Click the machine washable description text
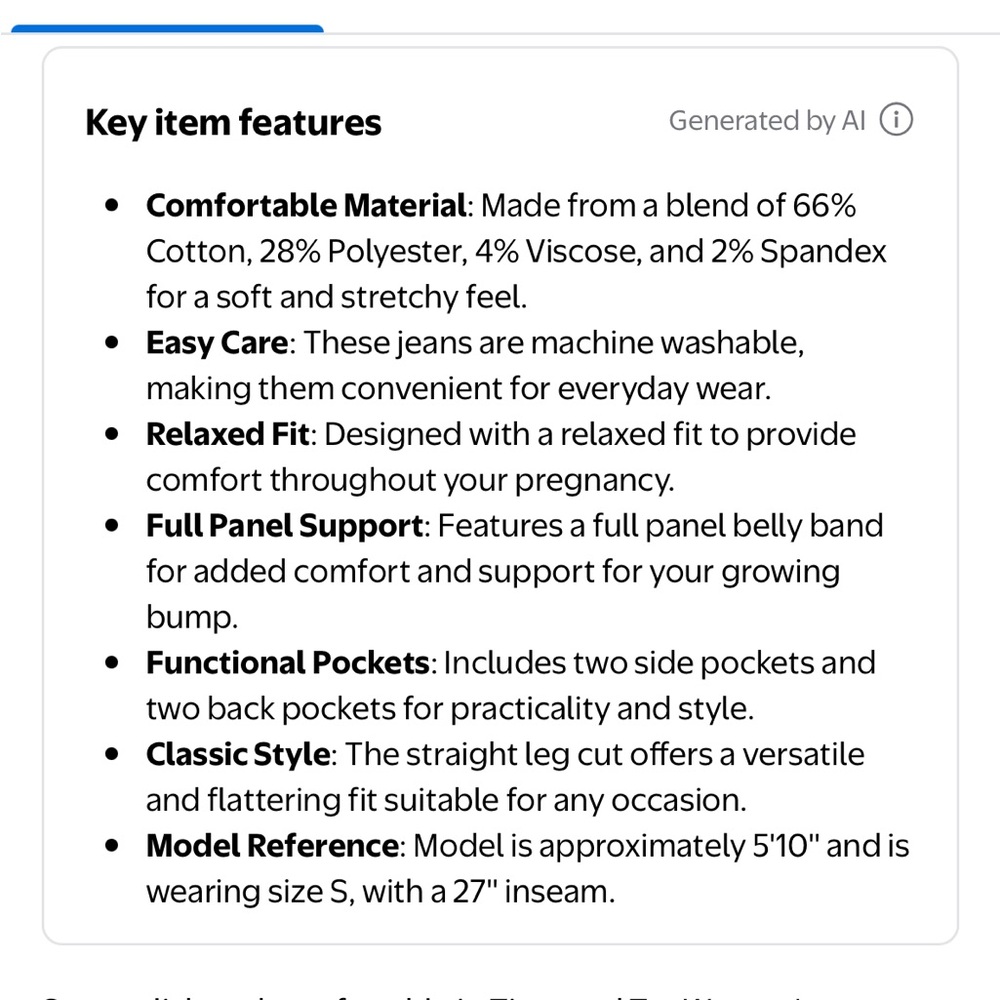 (x=667, y=343)
